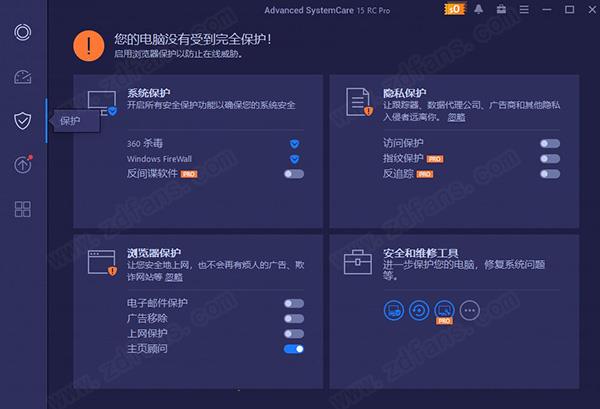The width and height of the screenshot is (600, 409).
Task: Open the hamburger options menu
Action: click(524, 9)
